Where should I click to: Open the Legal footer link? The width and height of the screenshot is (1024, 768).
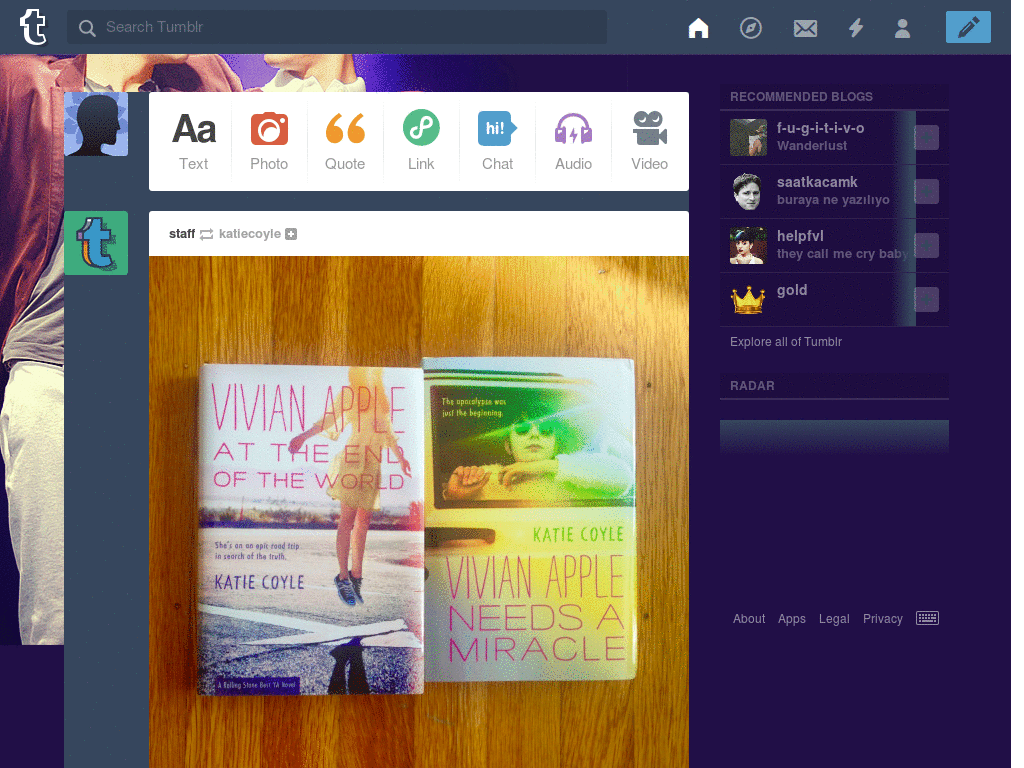click(x=834, y=618)
